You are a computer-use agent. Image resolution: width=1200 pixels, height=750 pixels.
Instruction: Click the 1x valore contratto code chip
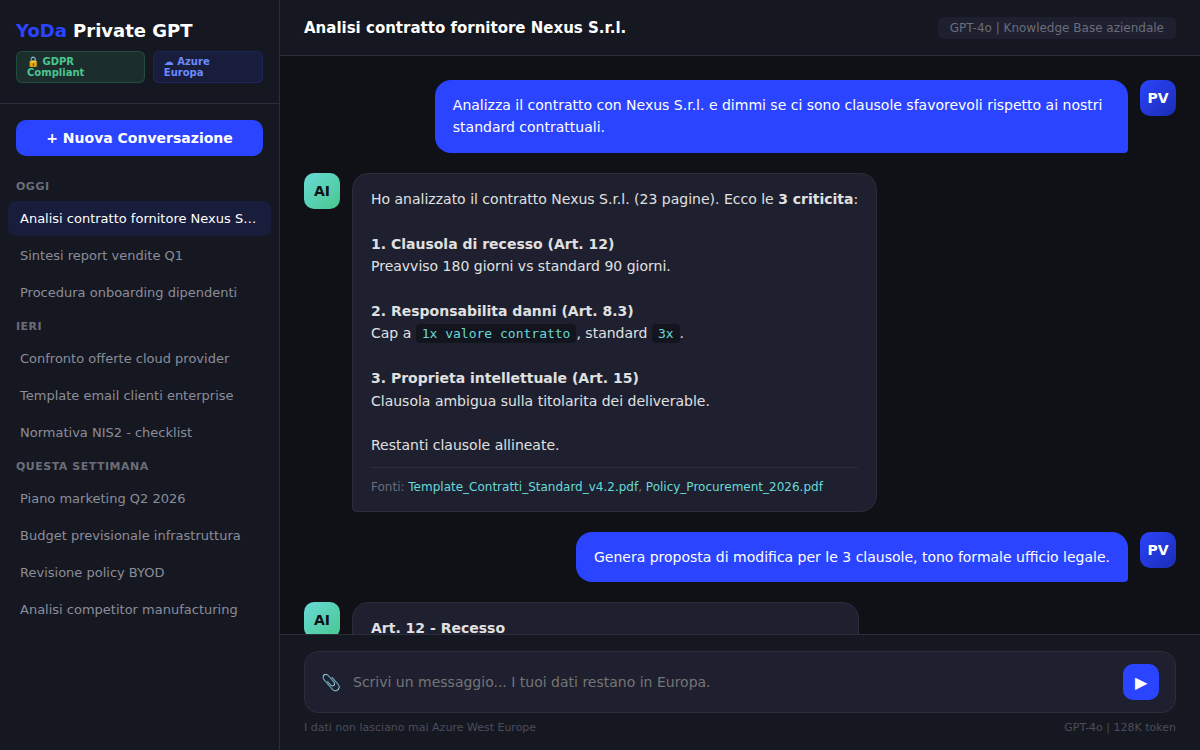(495, 334)
